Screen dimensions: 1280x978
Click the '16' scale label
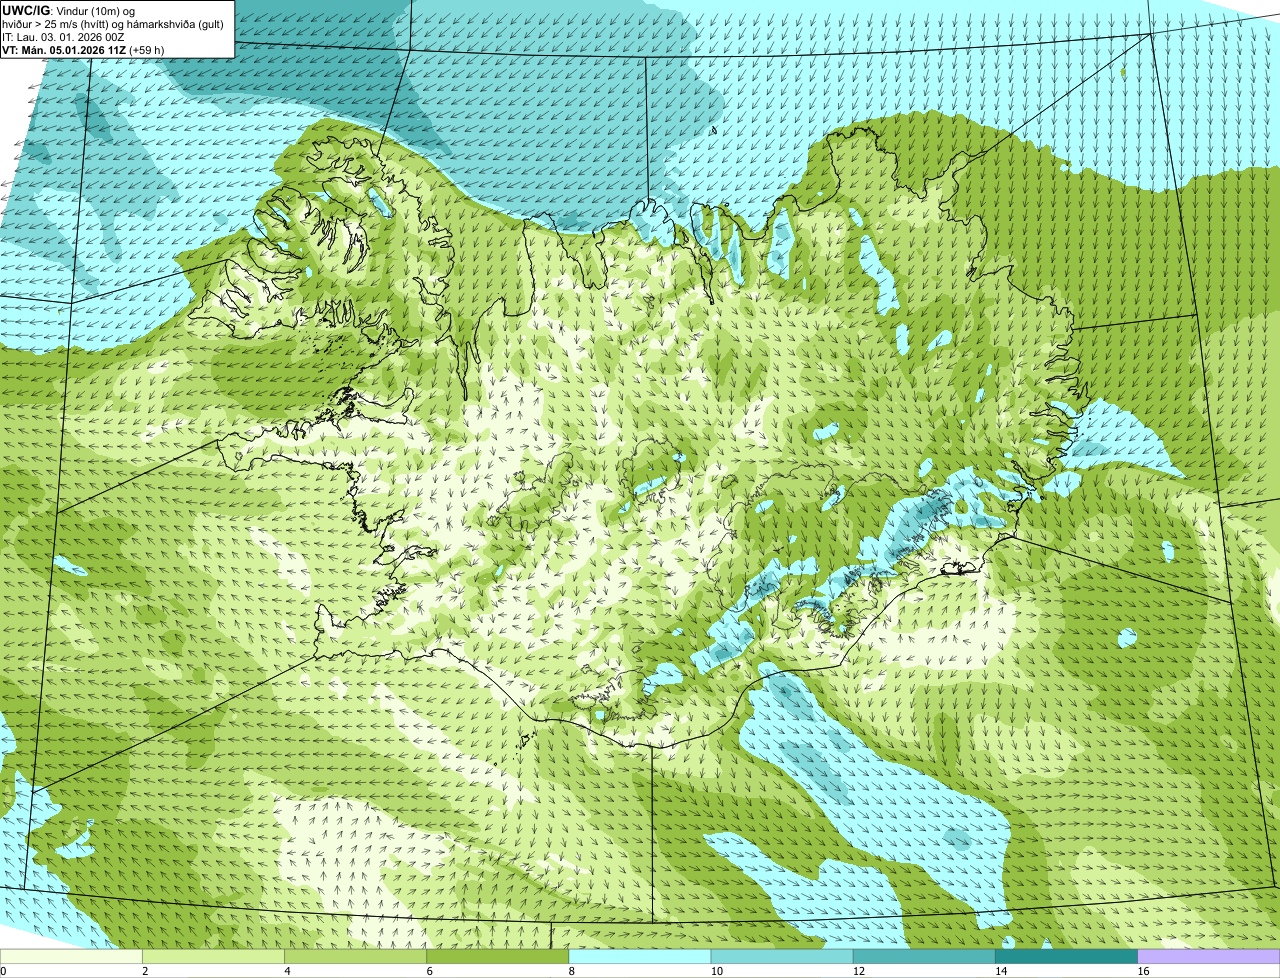pyautogui.click(x=1143, y=971)
